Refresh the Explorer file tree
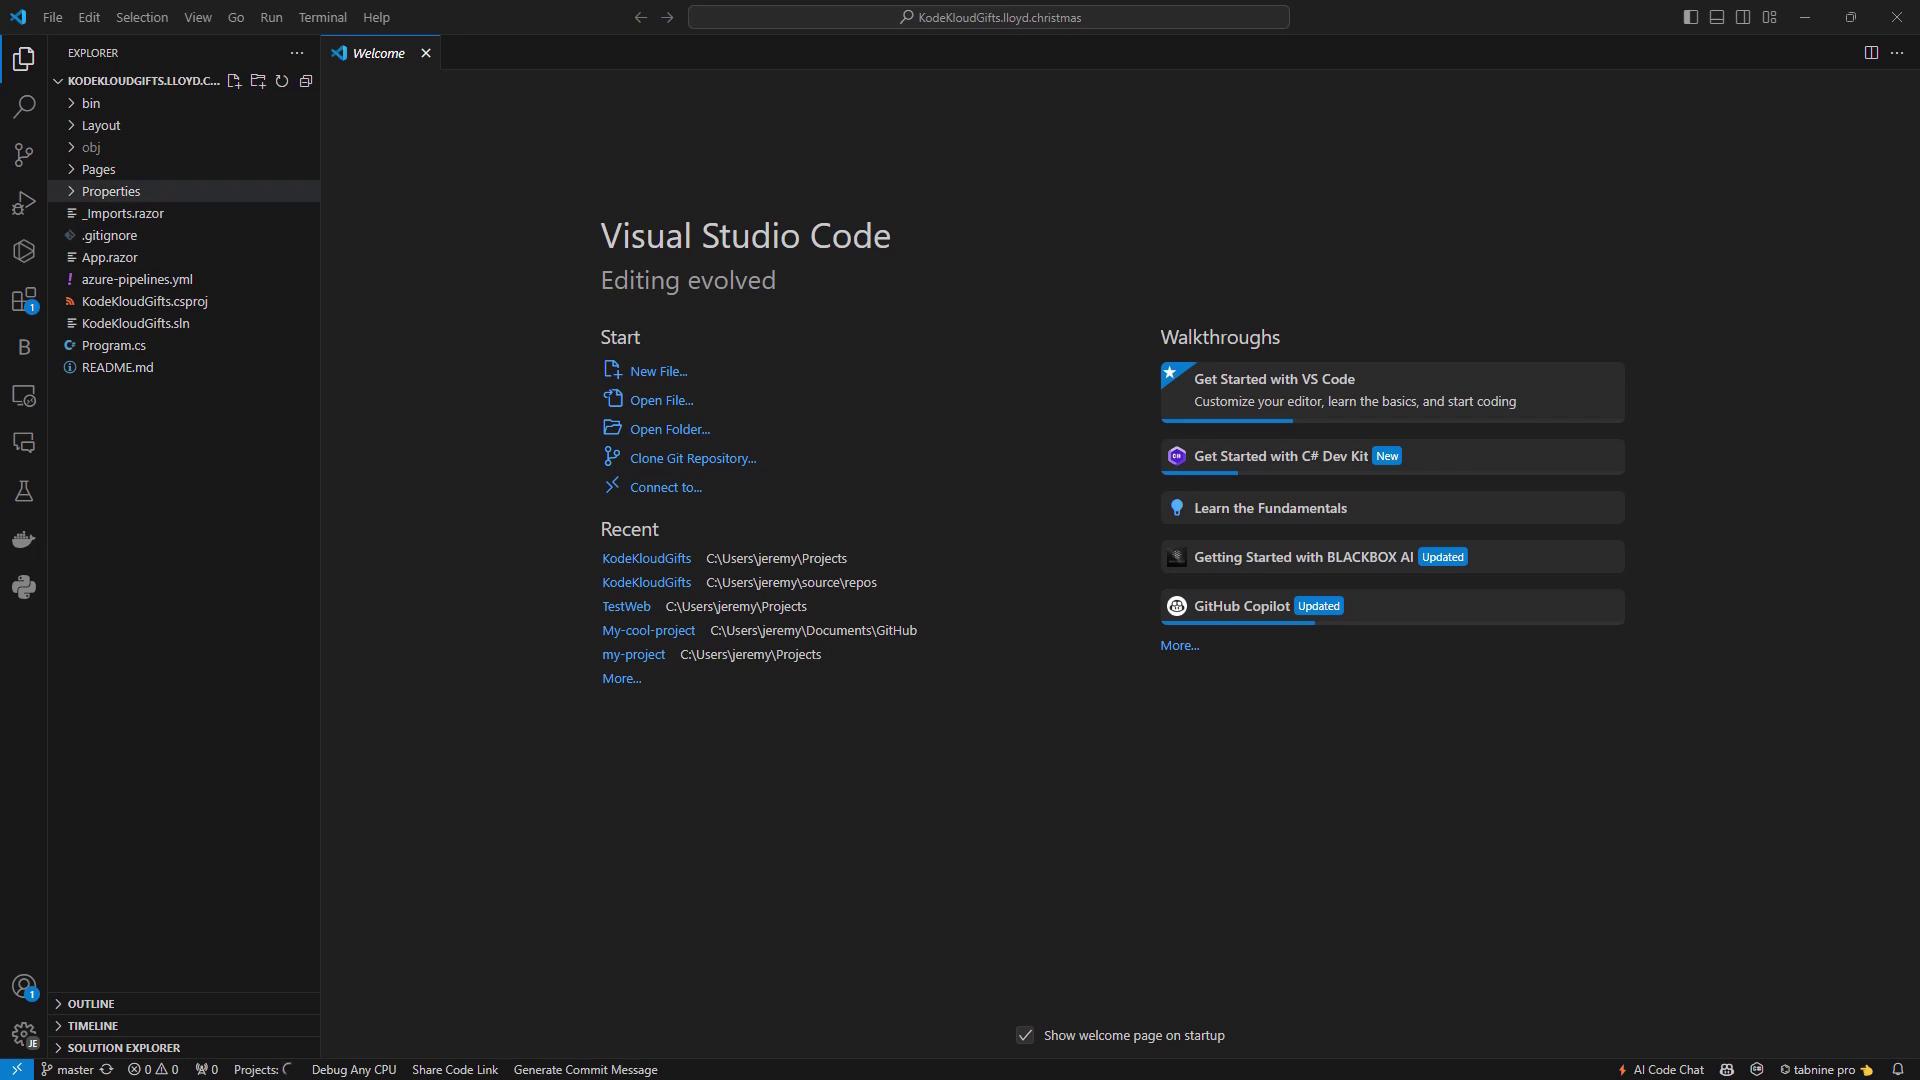Screen dimensions: 1920x1080 [x=282, y=81]
